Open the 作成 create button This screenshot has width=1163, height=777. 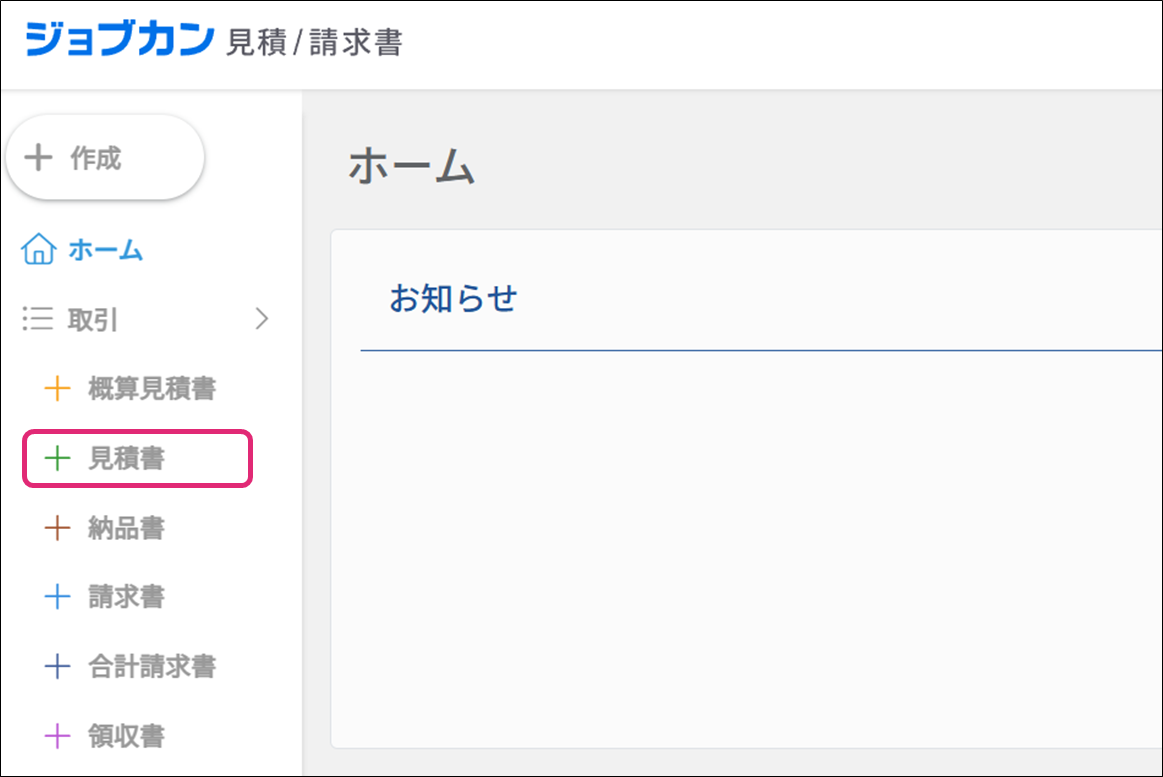coord(105,158)
